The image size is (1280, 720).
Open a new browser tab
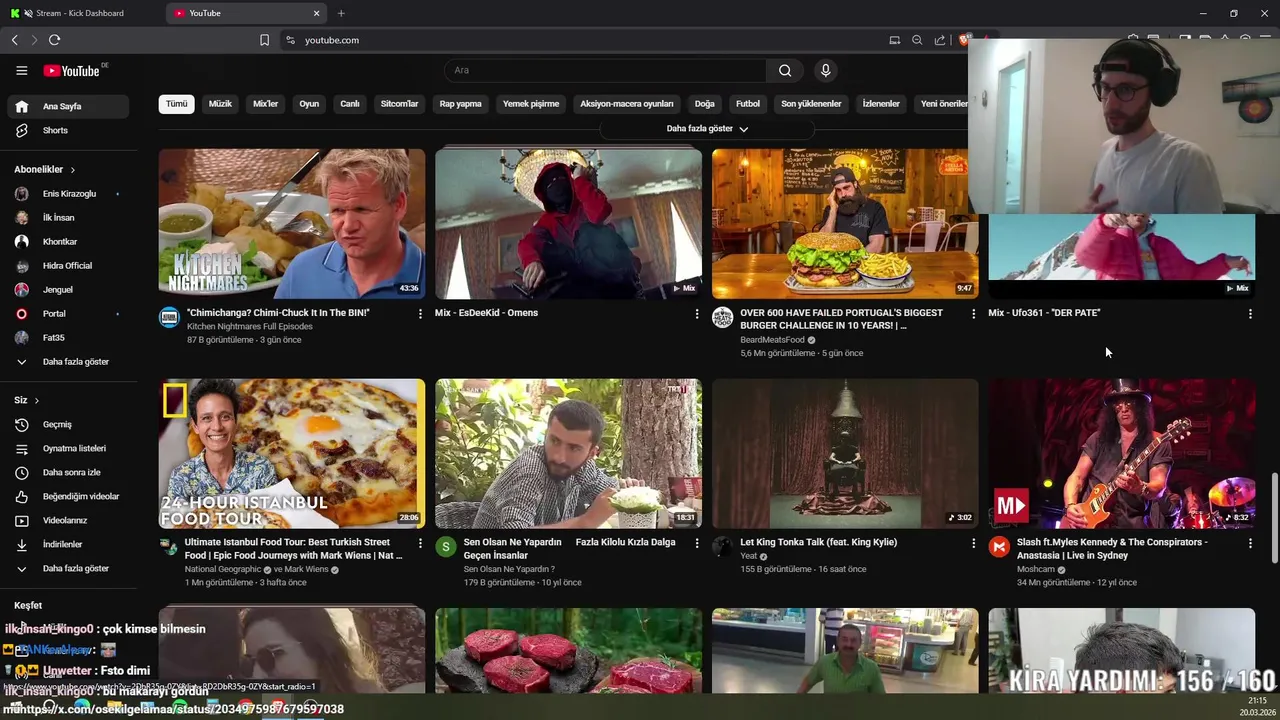point(341,13)
